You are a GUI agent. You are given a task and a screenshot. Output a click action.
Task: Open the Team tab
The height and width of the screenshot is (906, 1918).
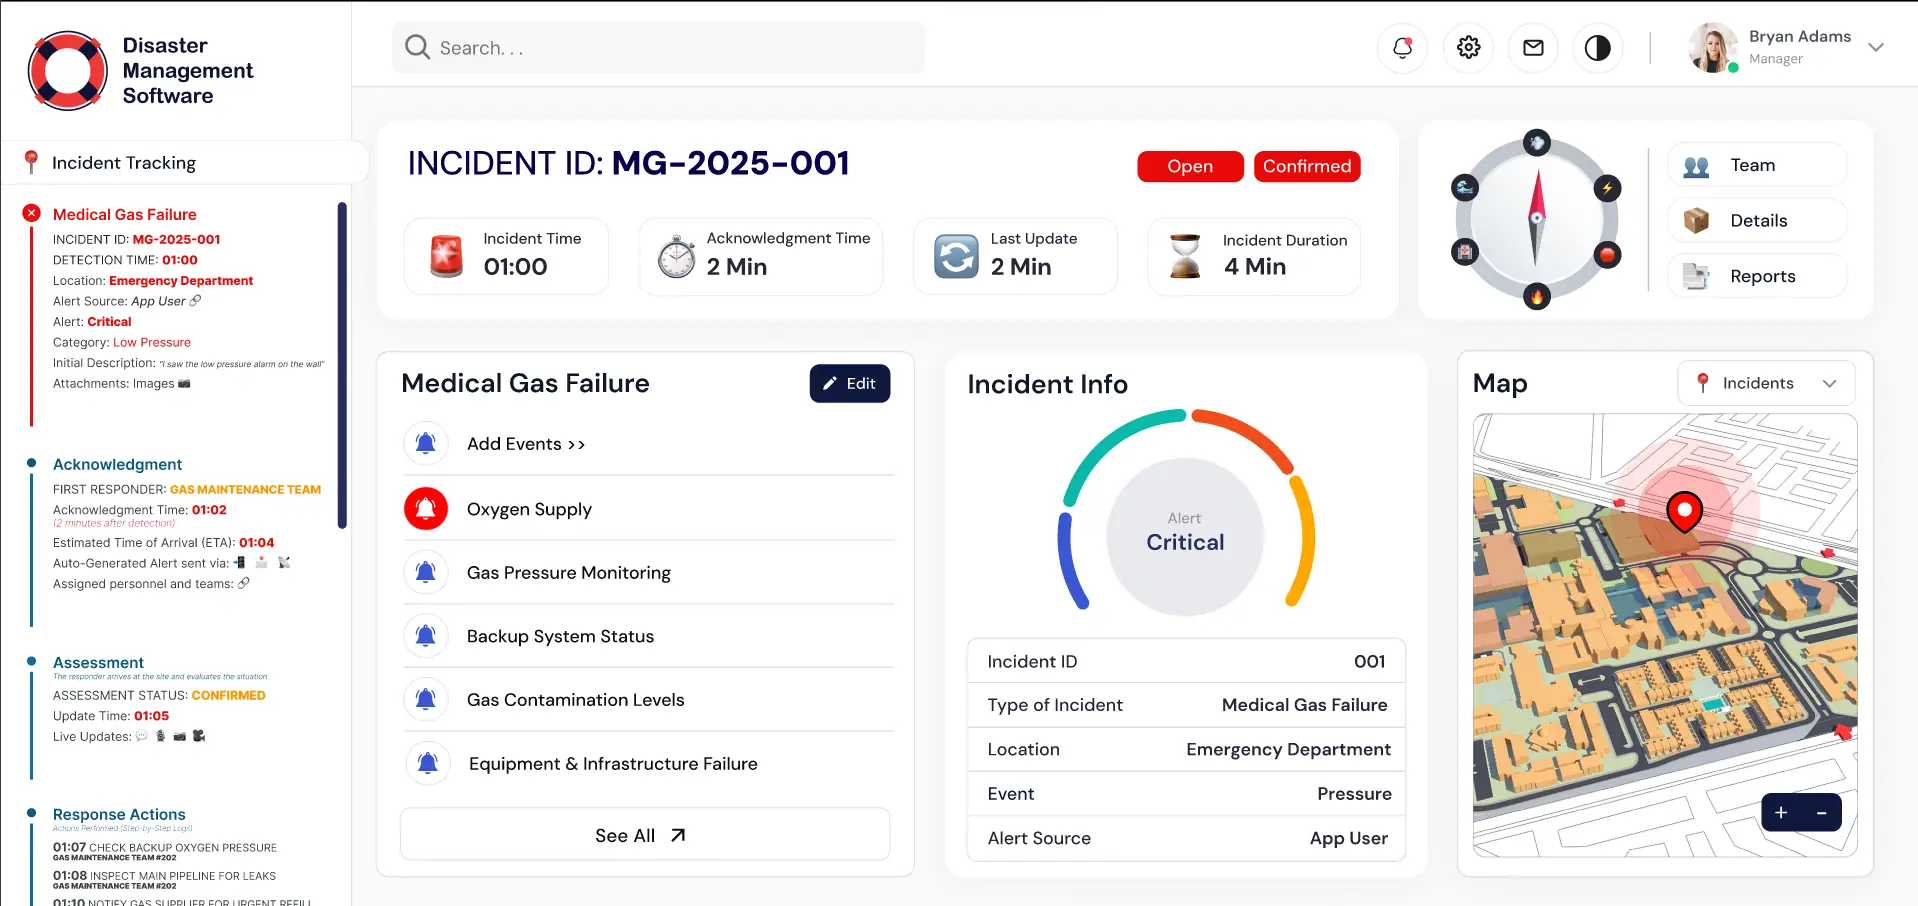(x=1757, y=165)
